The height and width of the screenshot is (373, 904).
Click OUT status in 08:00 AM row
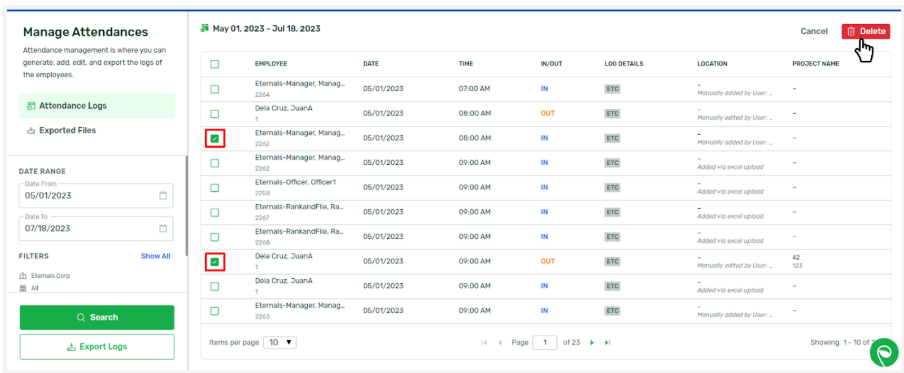point(548,114)
